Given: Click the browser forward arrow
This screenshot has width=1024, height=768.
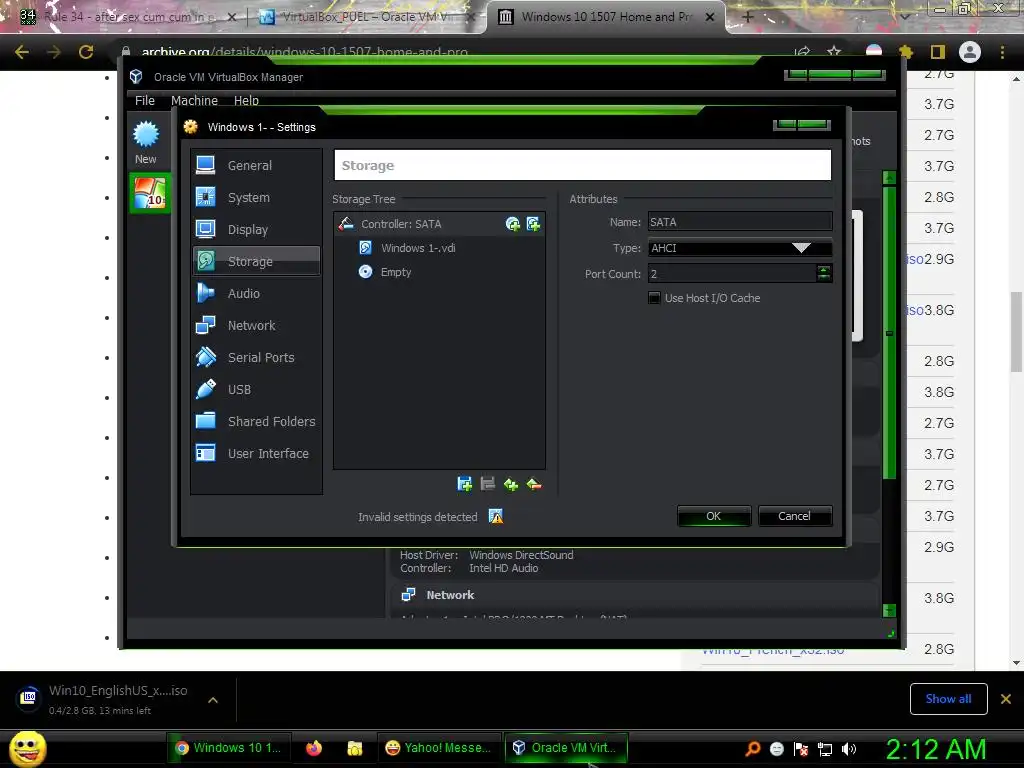Looking at the screenshot, I should 54,52.
